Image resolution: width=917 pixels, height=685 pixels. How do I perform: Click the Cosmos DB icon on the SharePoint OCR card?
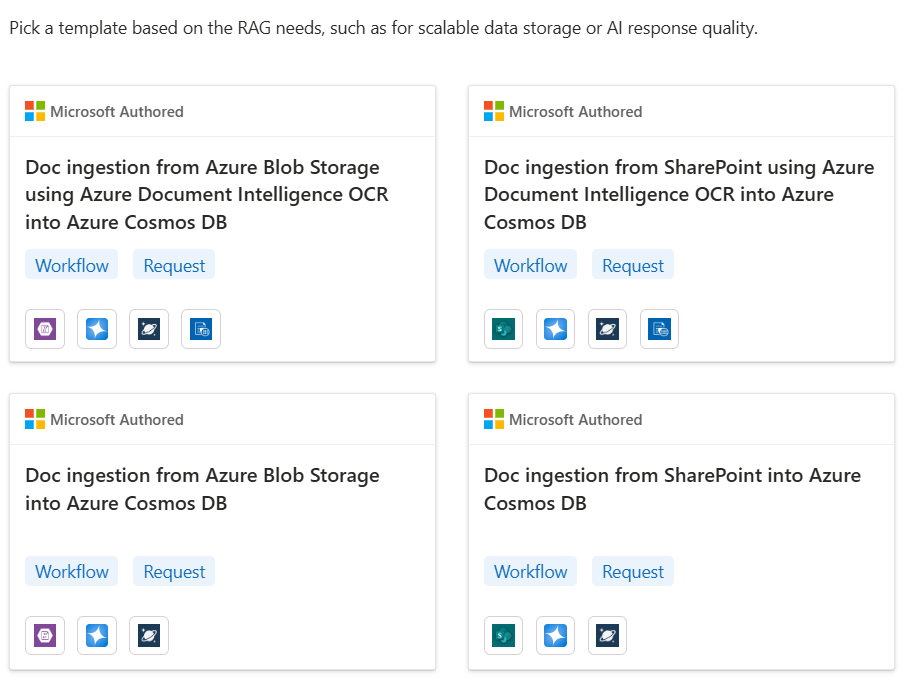607,328
